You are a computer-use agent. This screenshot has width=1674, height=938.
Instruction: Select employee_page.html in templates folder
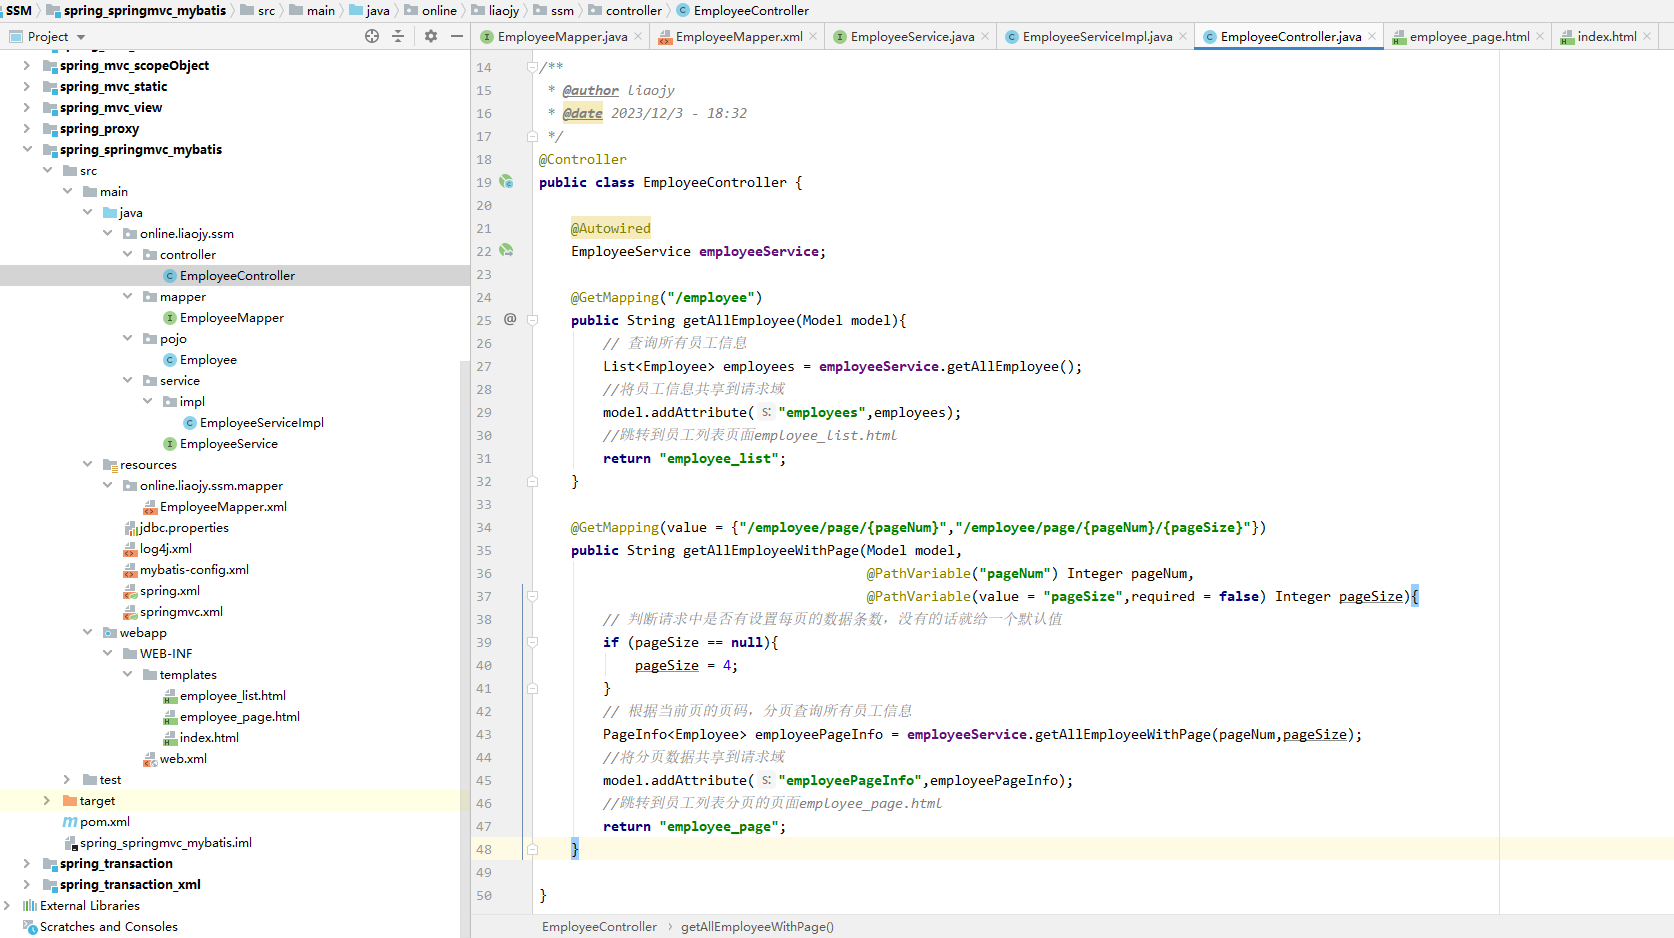pos(239,716)
